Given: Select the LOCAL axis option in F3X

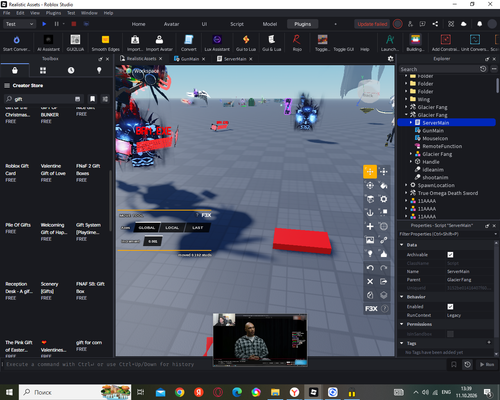Looking at the screenshot, I should pos(172,228).
